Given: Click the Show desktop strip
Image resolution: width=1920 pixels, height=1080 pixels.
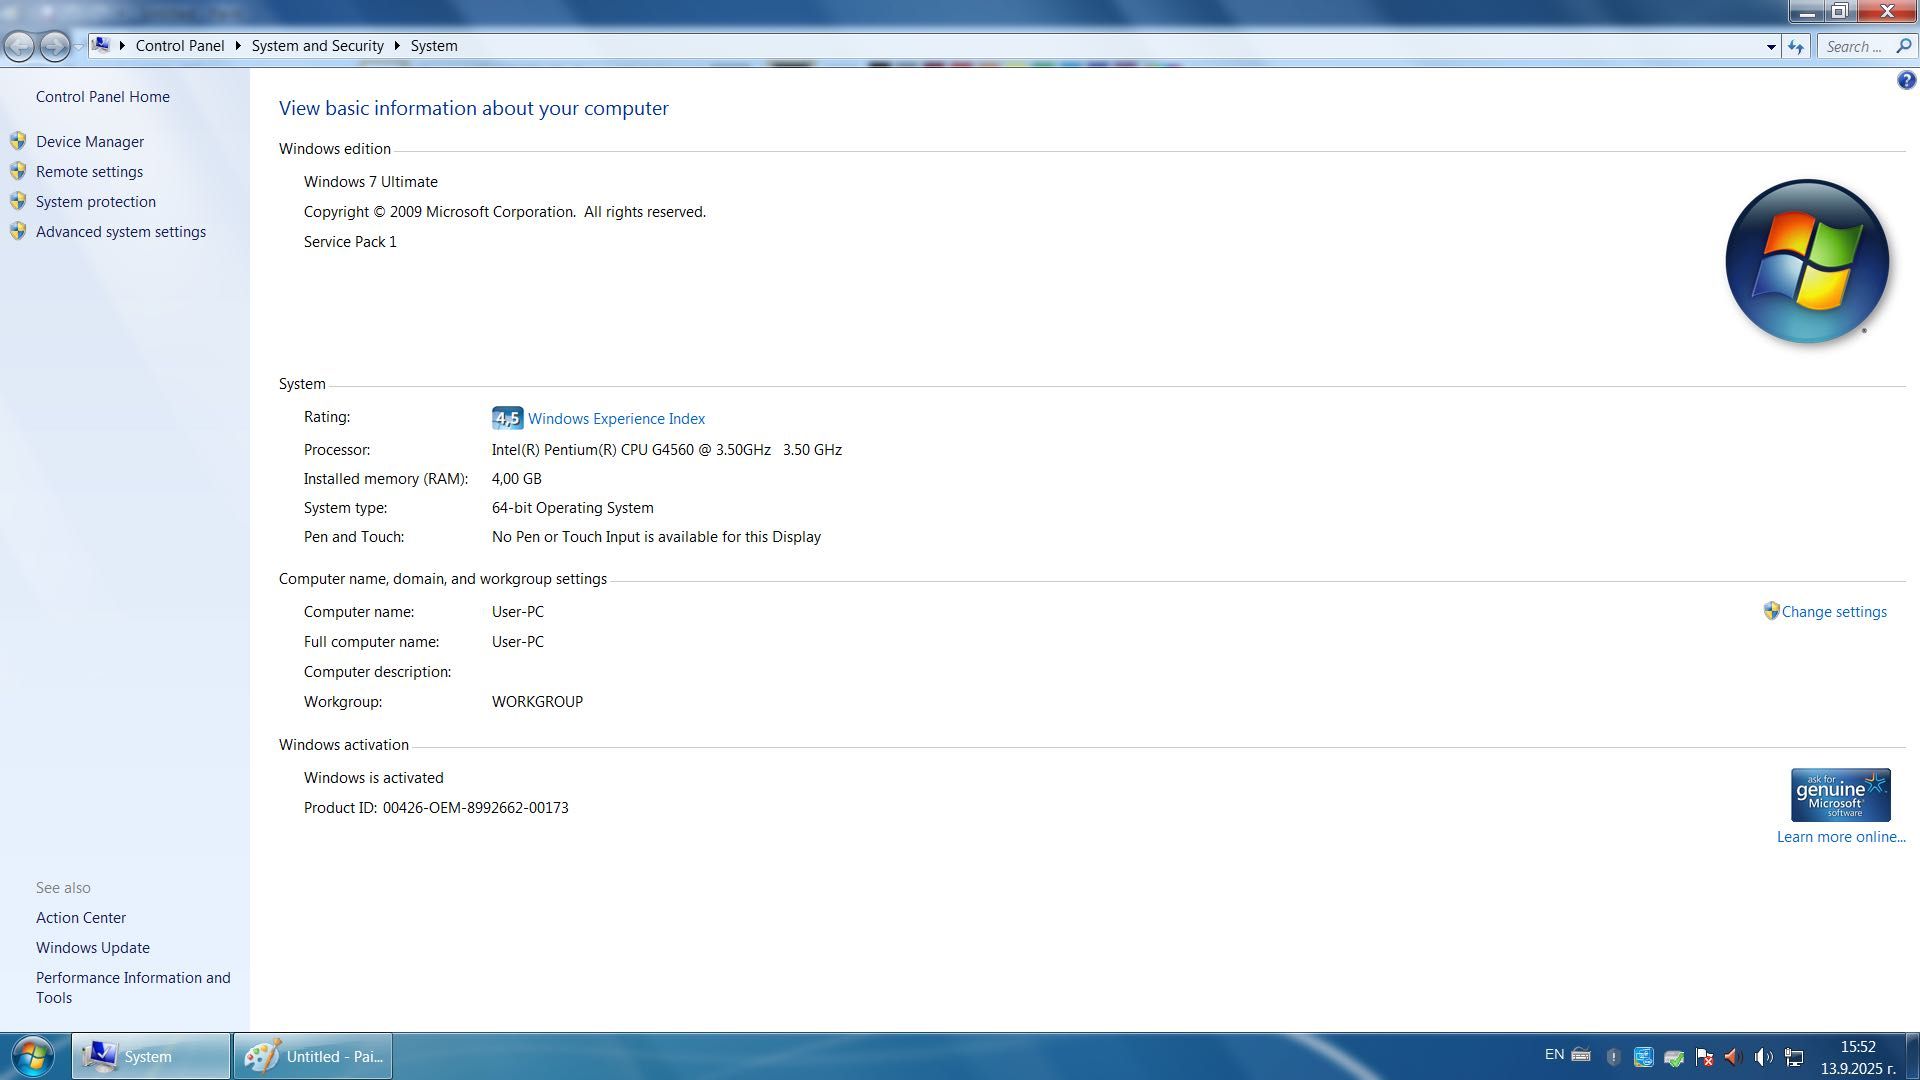Looking at the screenshot, I should [1911, 1057].
